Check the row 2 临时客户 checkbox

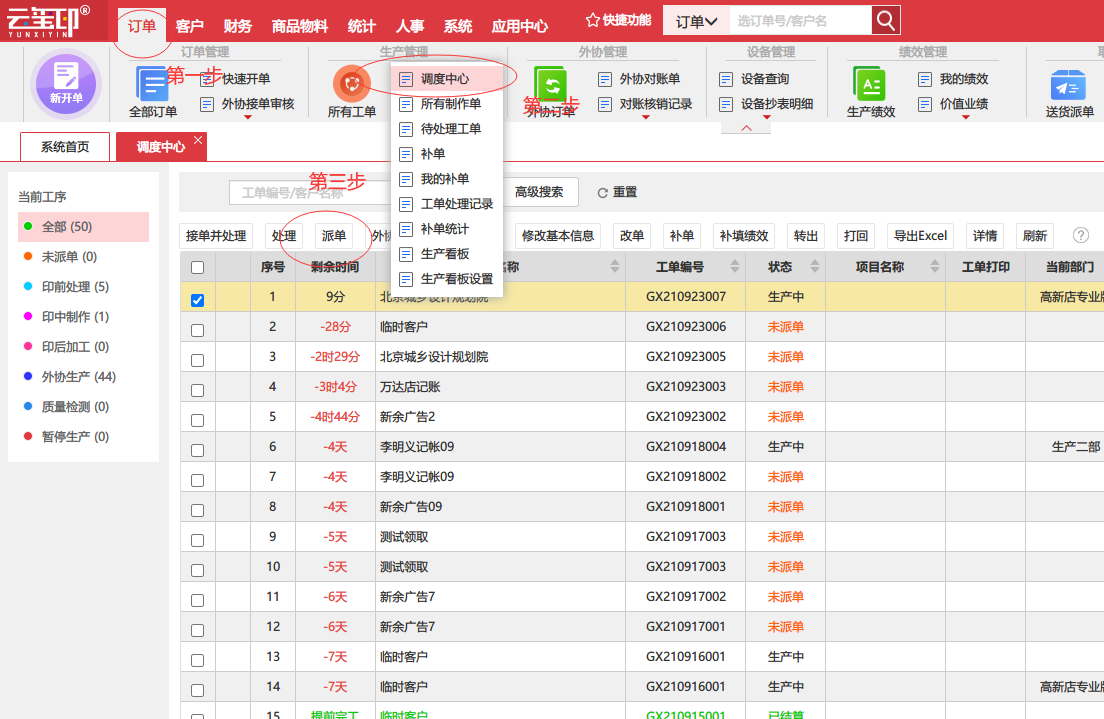coord(197,330)
